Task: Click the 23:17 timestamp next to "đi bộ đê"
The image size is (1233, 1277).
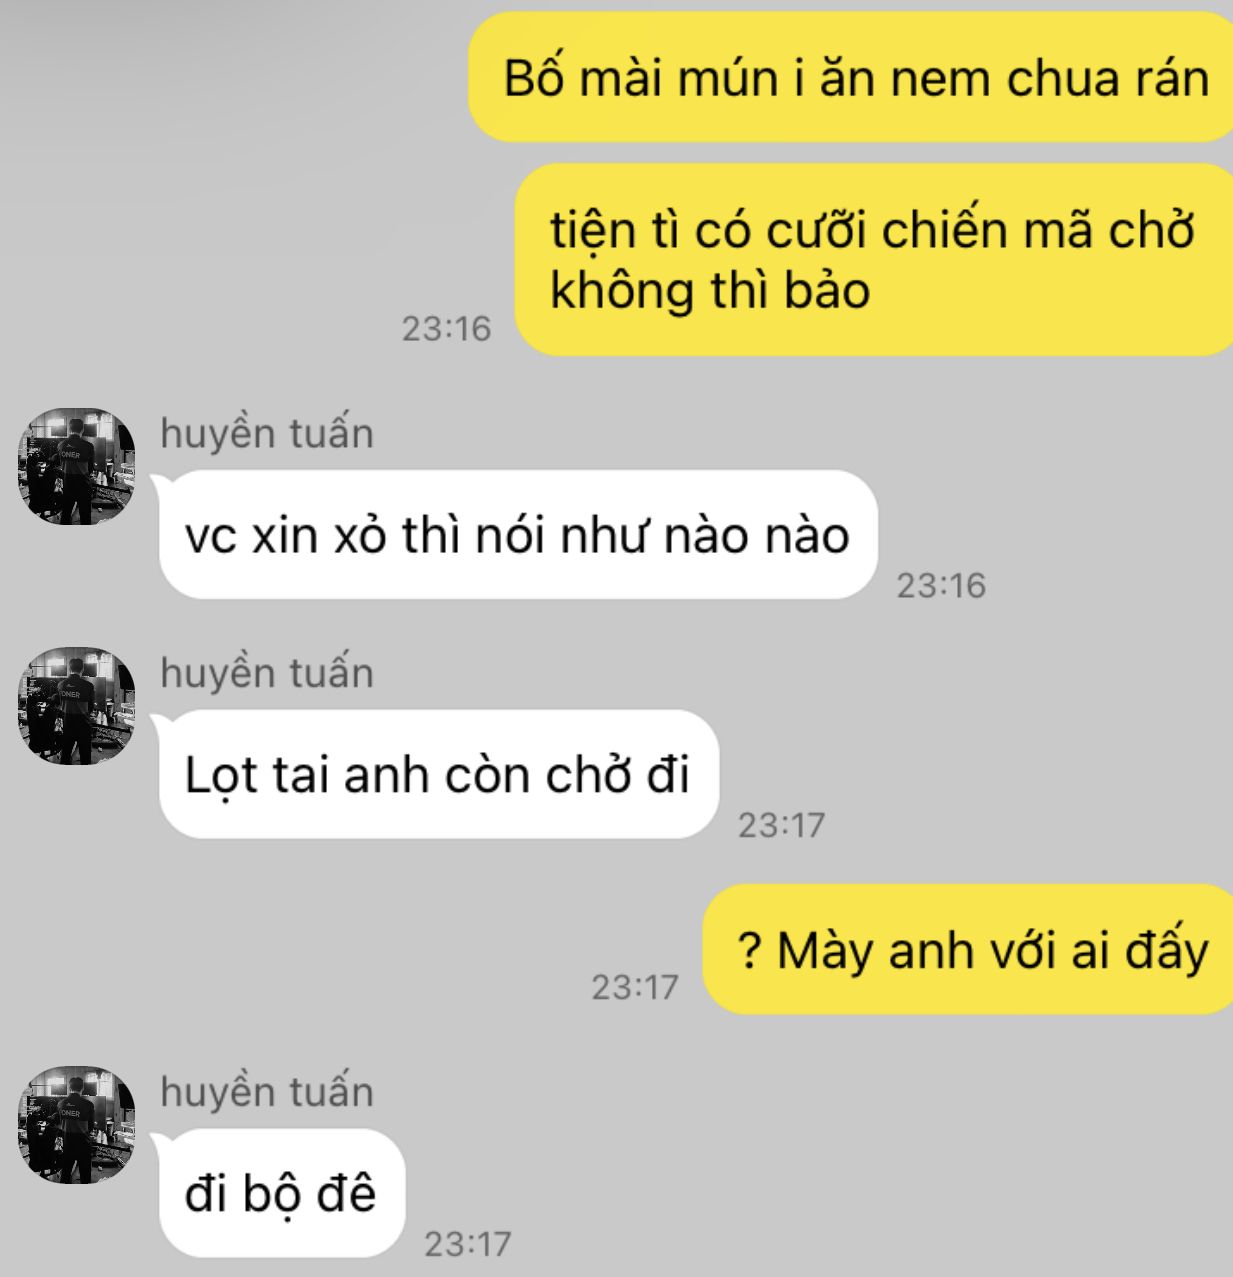Action: [468, 1244]
